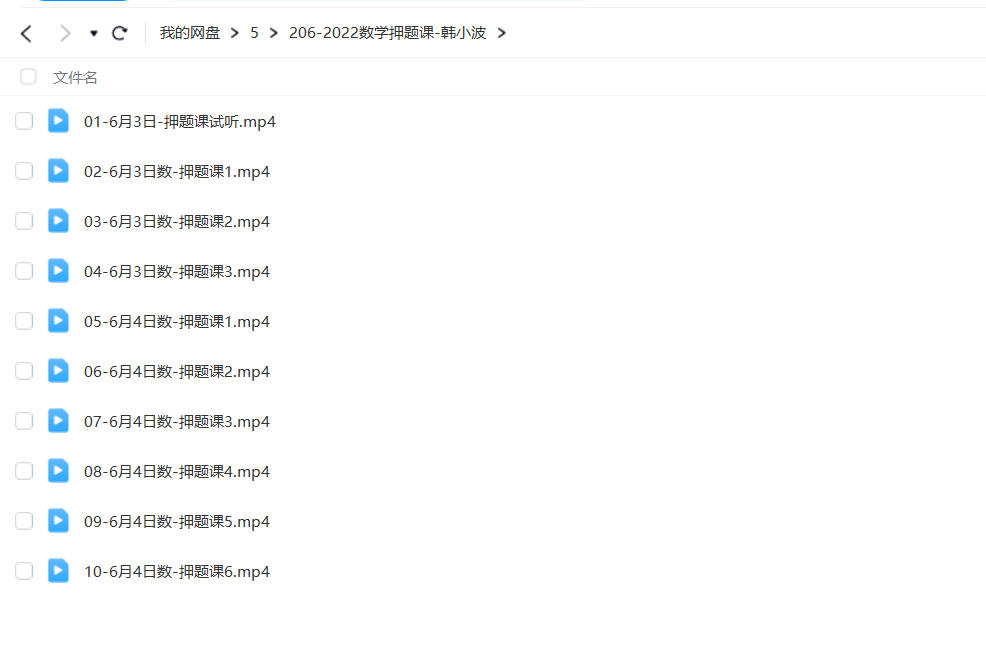Viewport: 986px width, 662px height.
Task: Open file 04-6月3日数-押题课3.mp4
Action: click(x=177, y=272)
